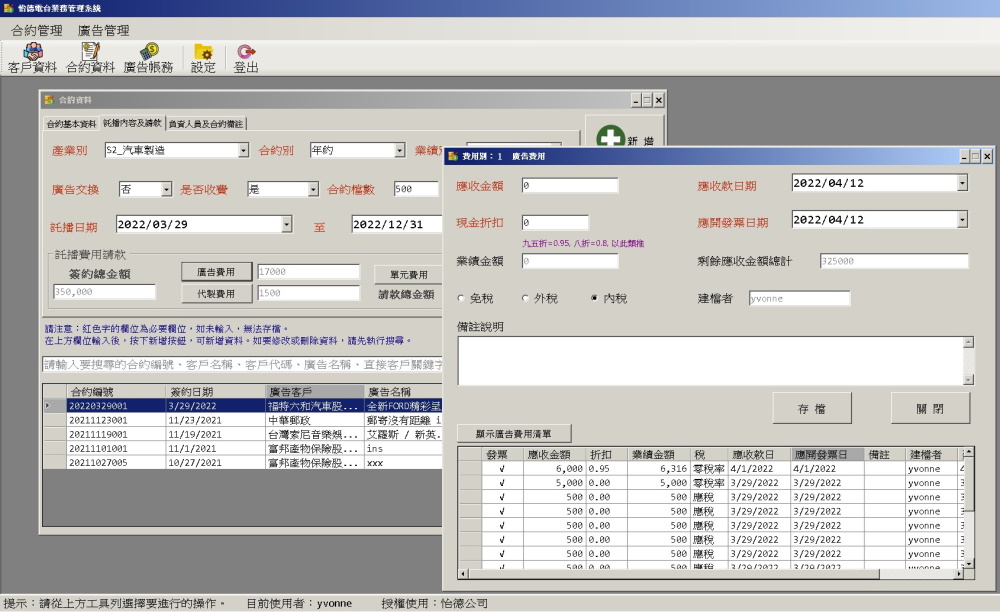Switch to the 合約基本資料 tab
The image size is (1000, 612).
[71, 124]
